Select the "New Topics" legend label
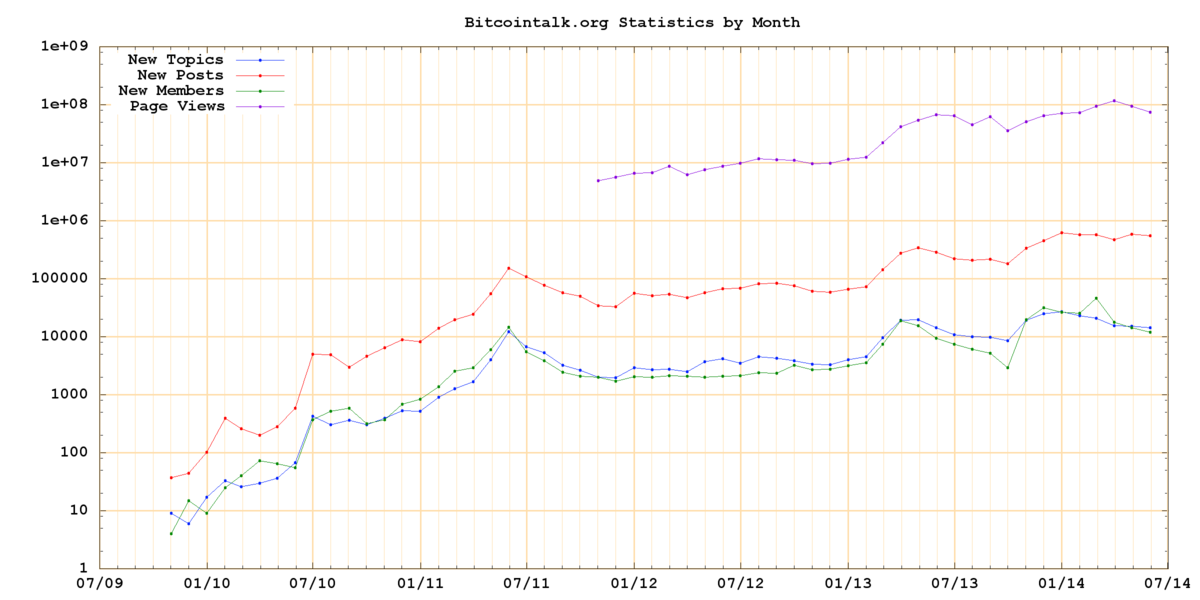 click(x=176, y=60)
